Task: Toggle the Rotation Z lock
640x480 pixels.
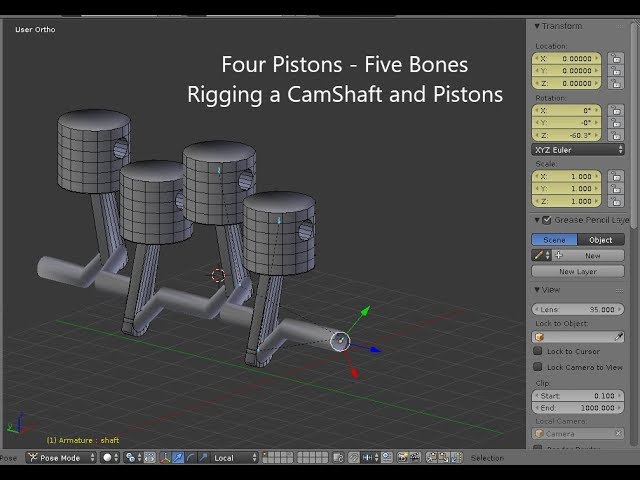Action: pos(616,135)
